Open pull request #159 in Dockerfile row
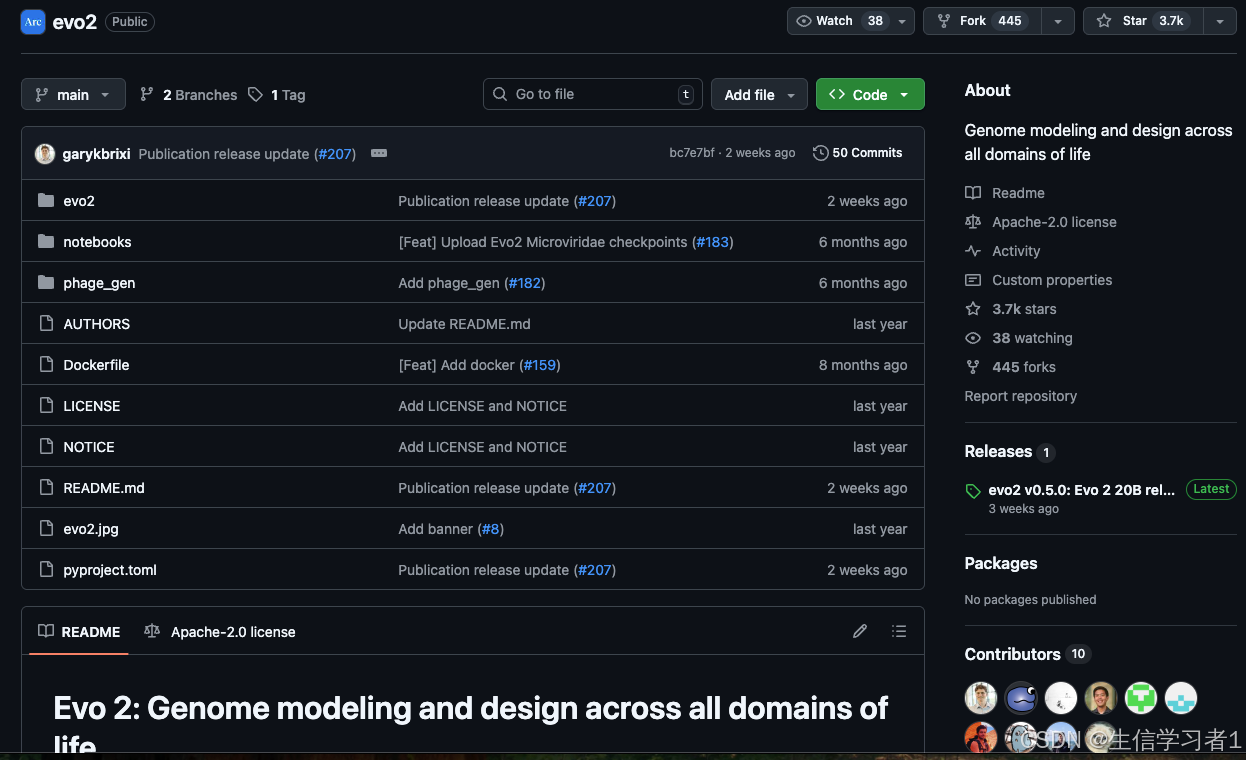 coord(540,365)
